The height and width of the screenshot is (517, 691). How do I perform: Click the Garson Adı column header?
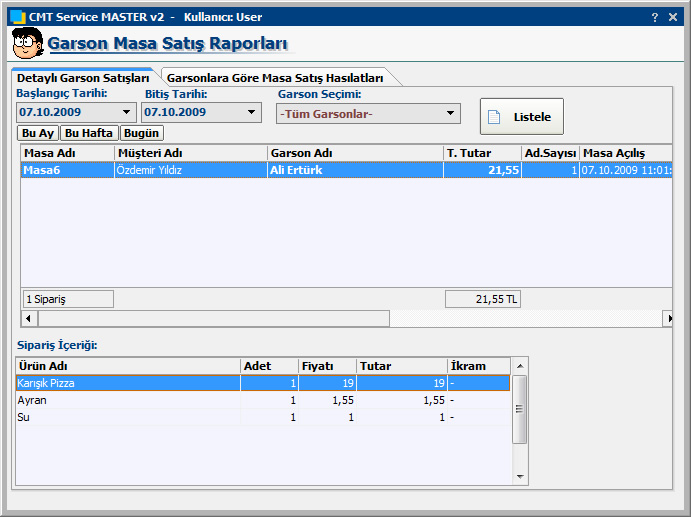tap(354, 153)
